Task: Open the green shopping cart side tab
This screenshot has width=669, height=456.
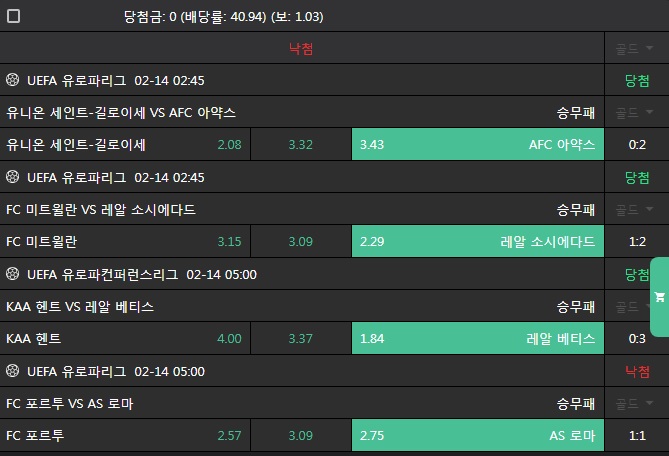Action: click(659, 297)
